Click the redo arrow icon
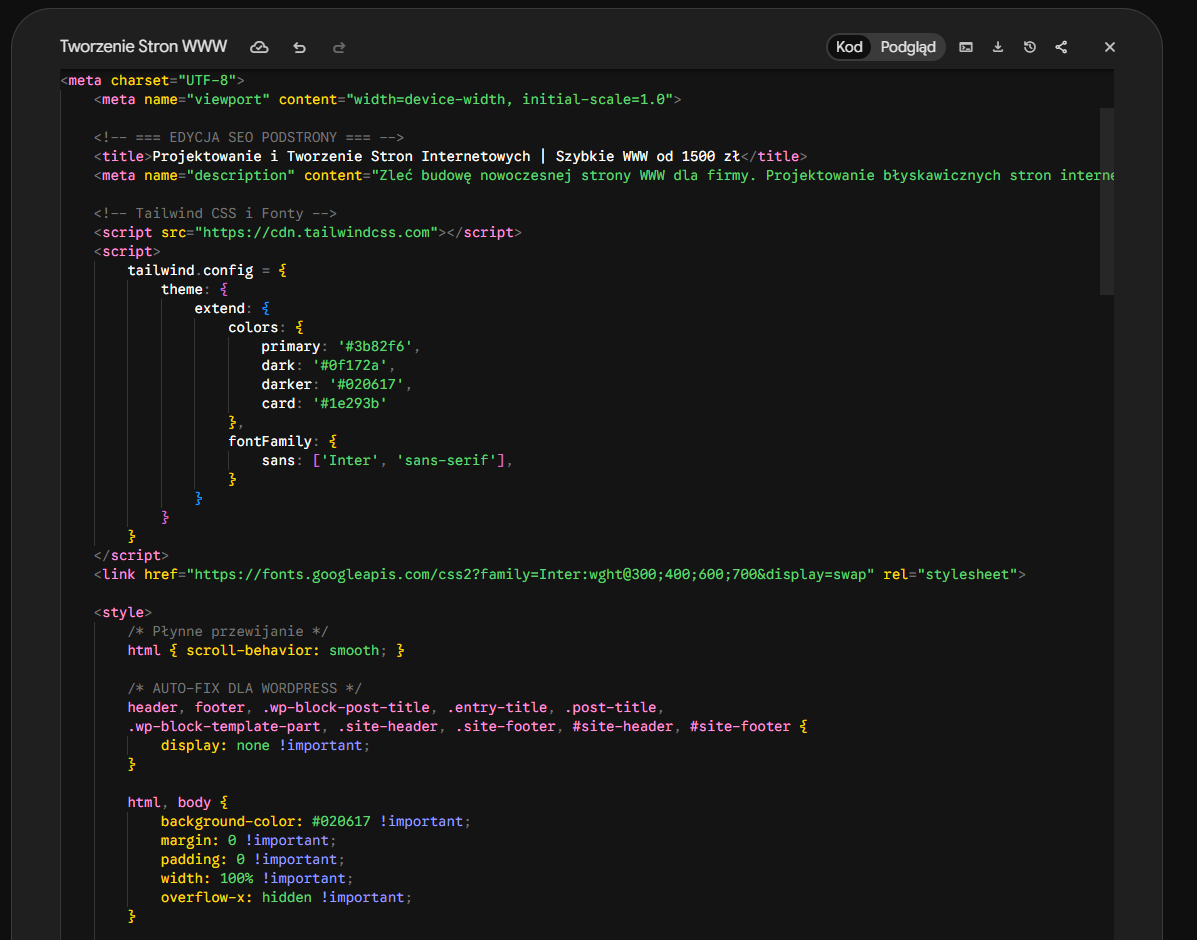1197x940 pixels. (339, 47)
